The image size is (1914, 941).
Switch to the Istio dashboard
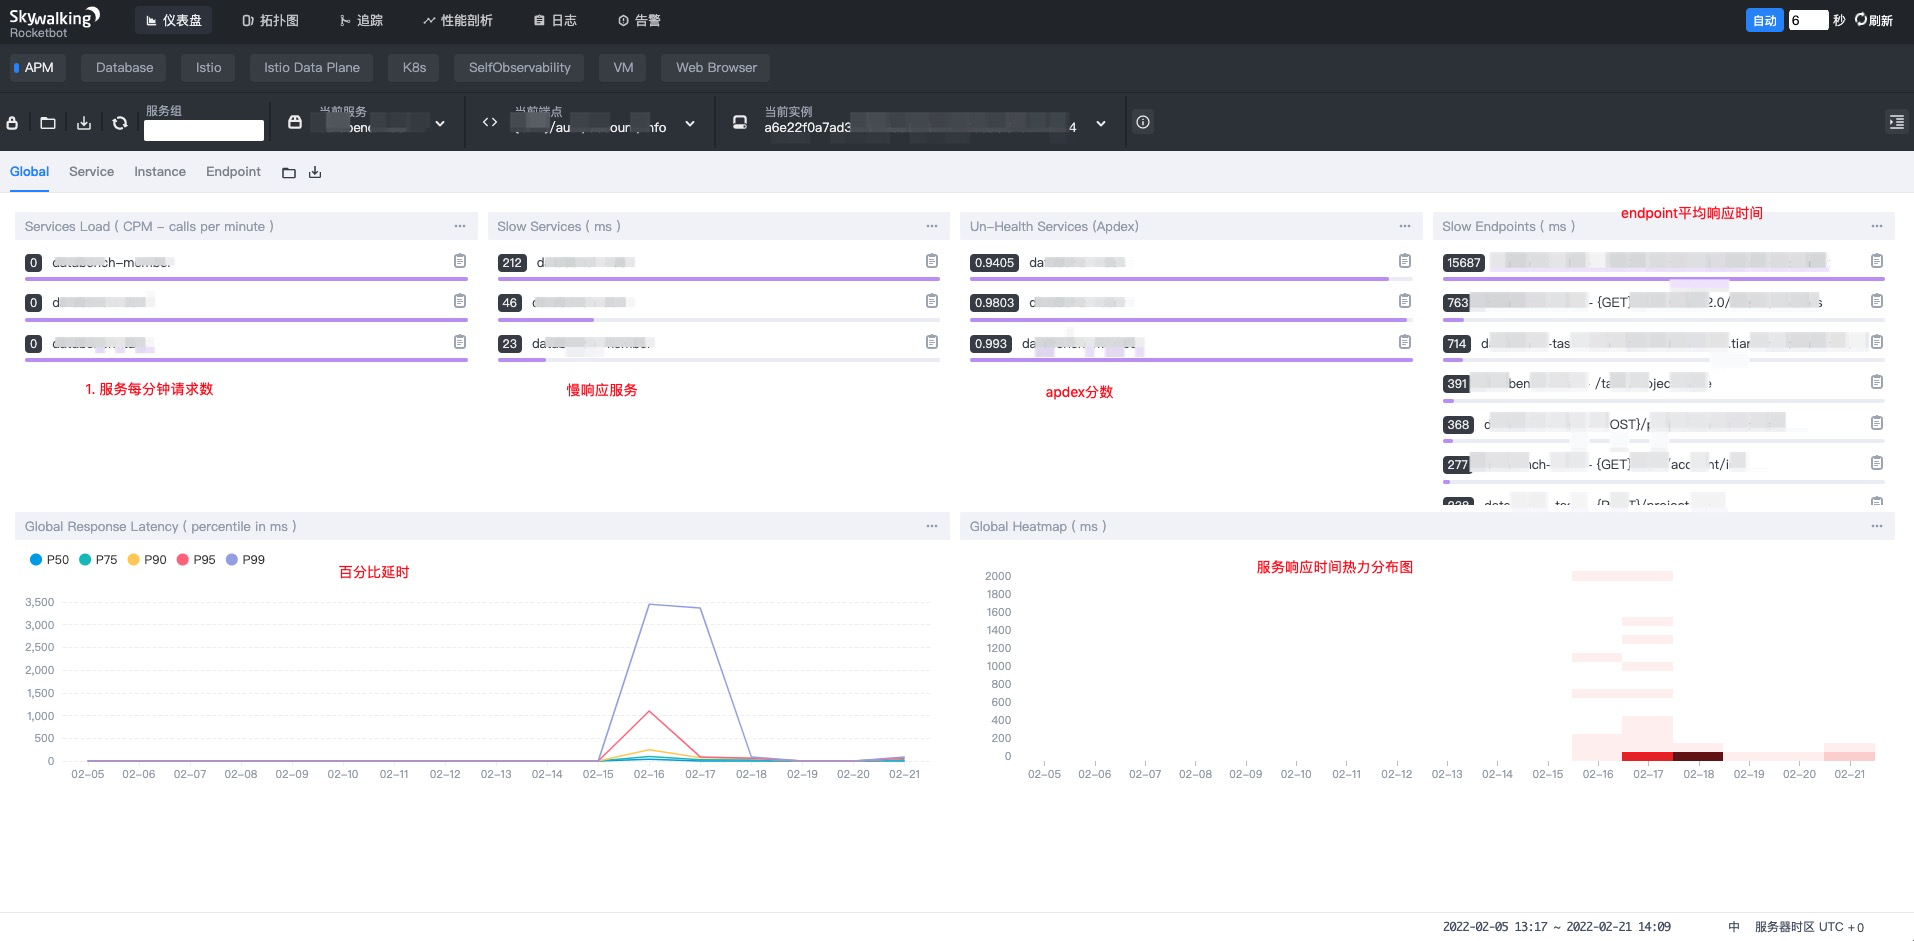tap(209, 67)
